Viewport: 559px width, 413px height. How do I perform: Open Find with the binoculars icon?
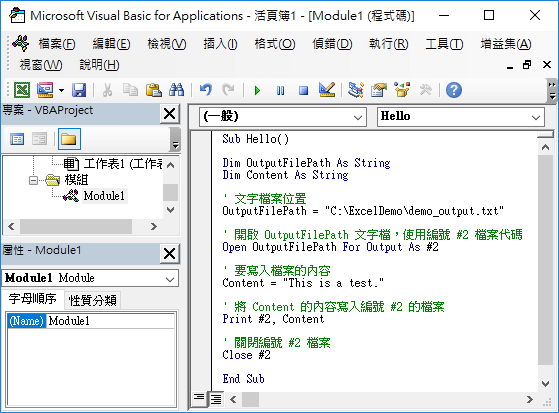coord(176,90)
